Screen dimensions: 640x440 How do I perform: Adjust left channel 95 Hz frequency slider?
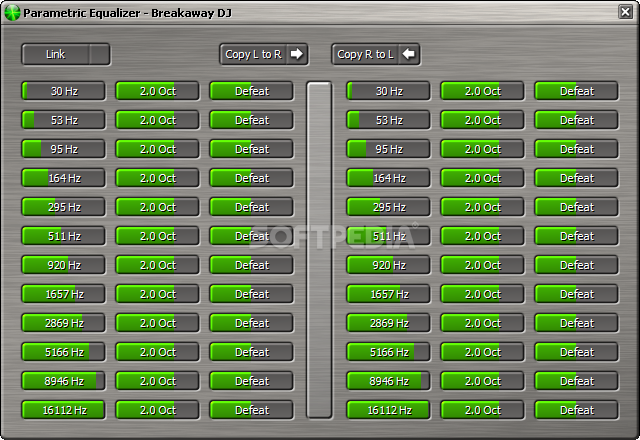coord(63,149)
